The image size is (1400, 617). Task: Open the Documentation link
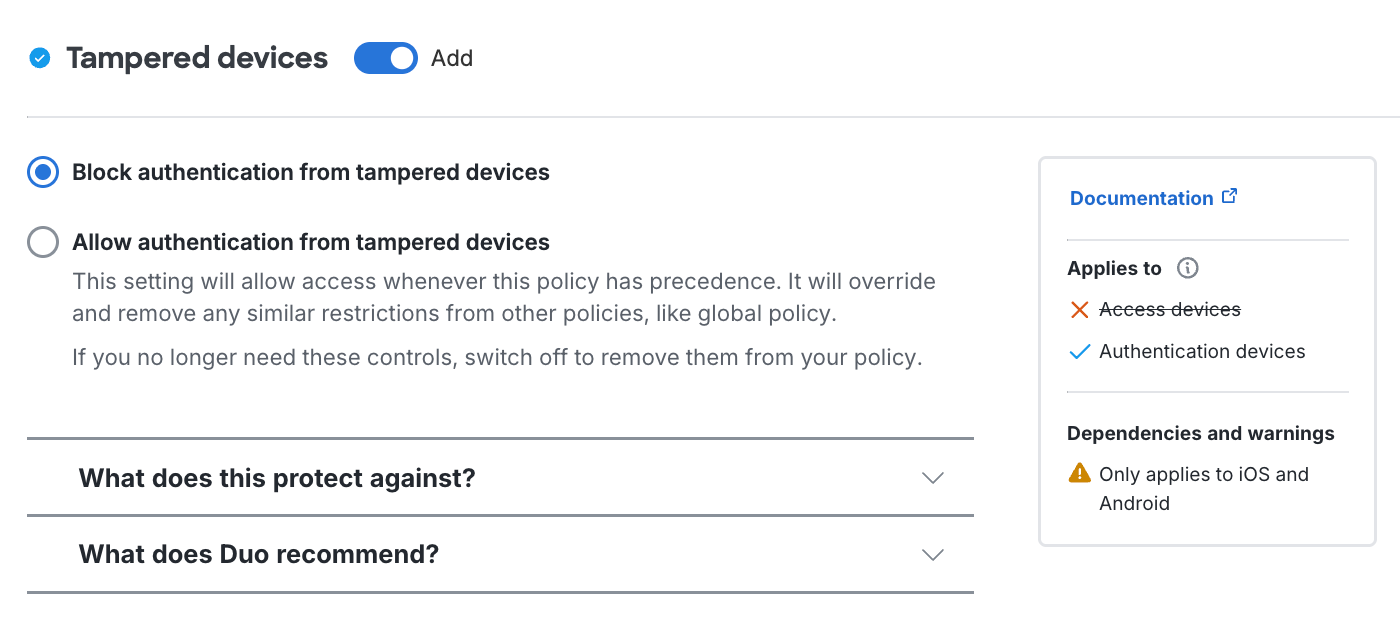click(x=1141, y=197)
